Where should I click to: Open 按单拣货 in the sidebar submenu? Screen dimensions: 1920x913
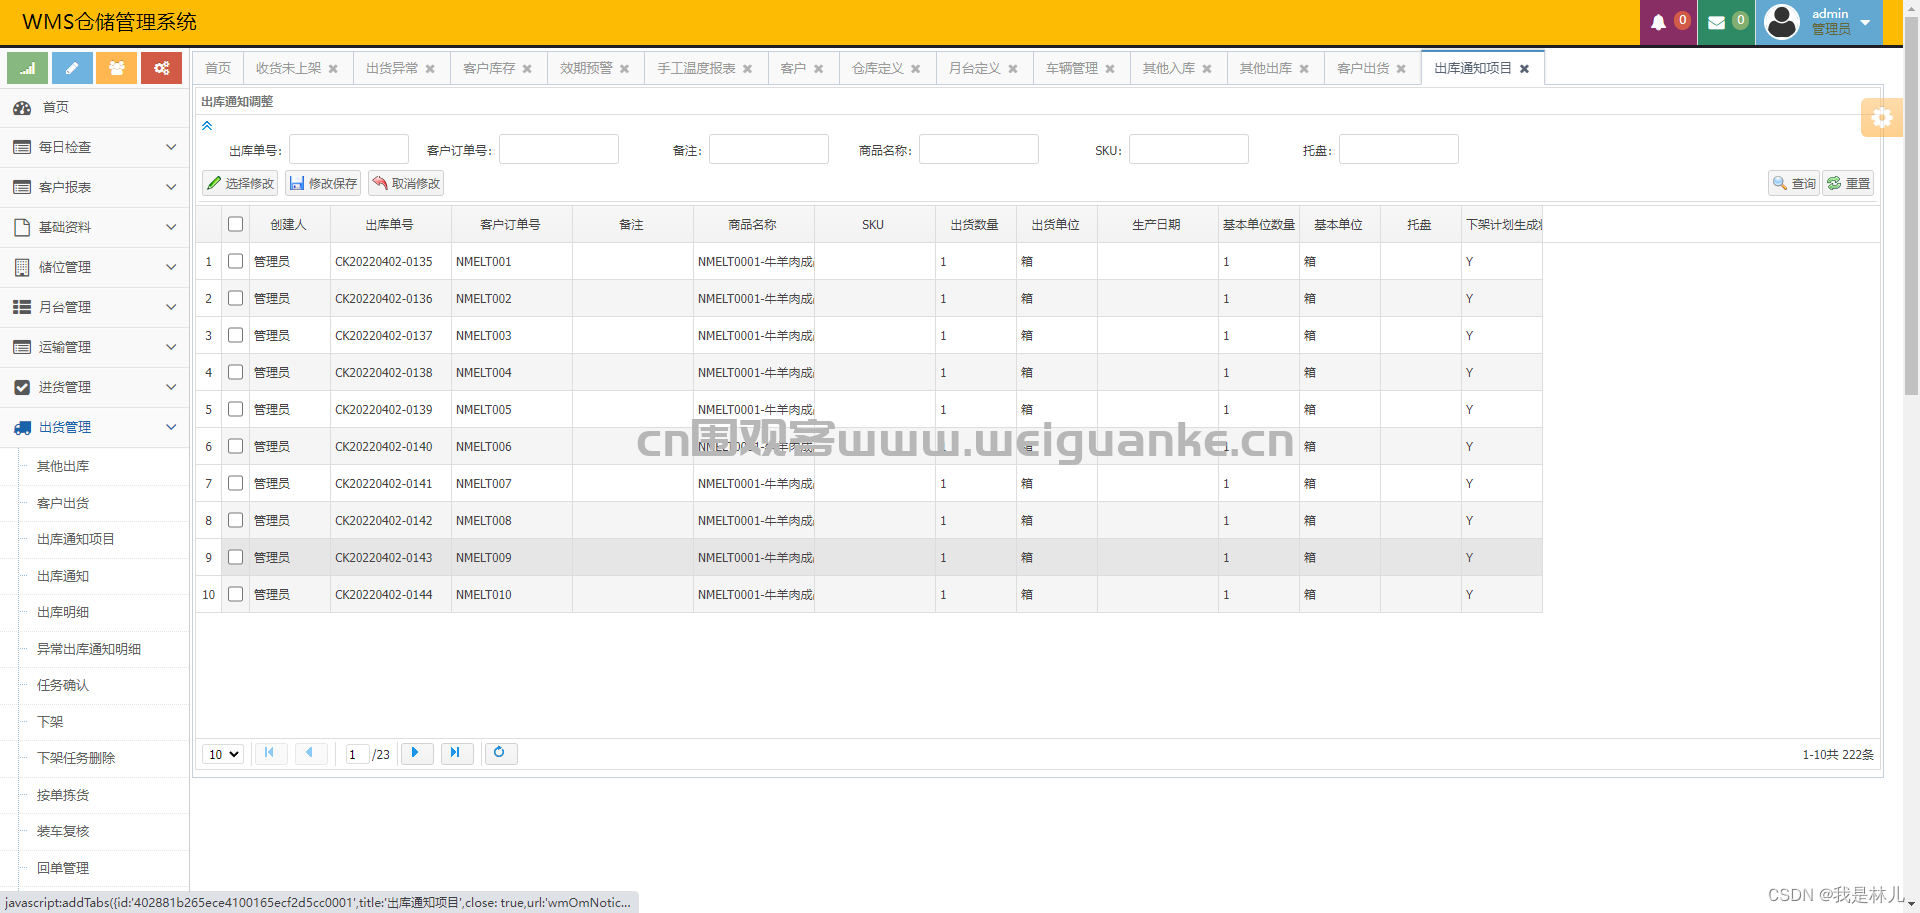pos(63,795)
